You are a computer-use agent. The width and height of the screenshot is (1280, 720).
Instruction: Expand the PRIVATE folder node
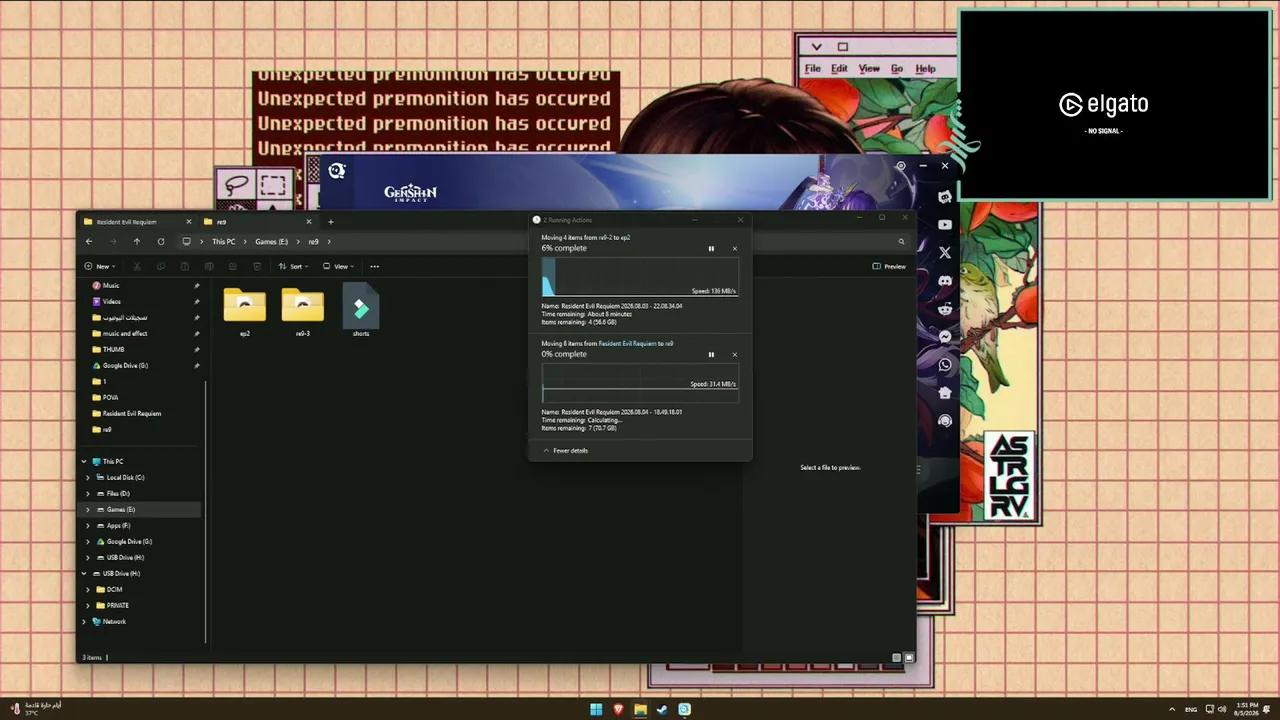(88, 606)
